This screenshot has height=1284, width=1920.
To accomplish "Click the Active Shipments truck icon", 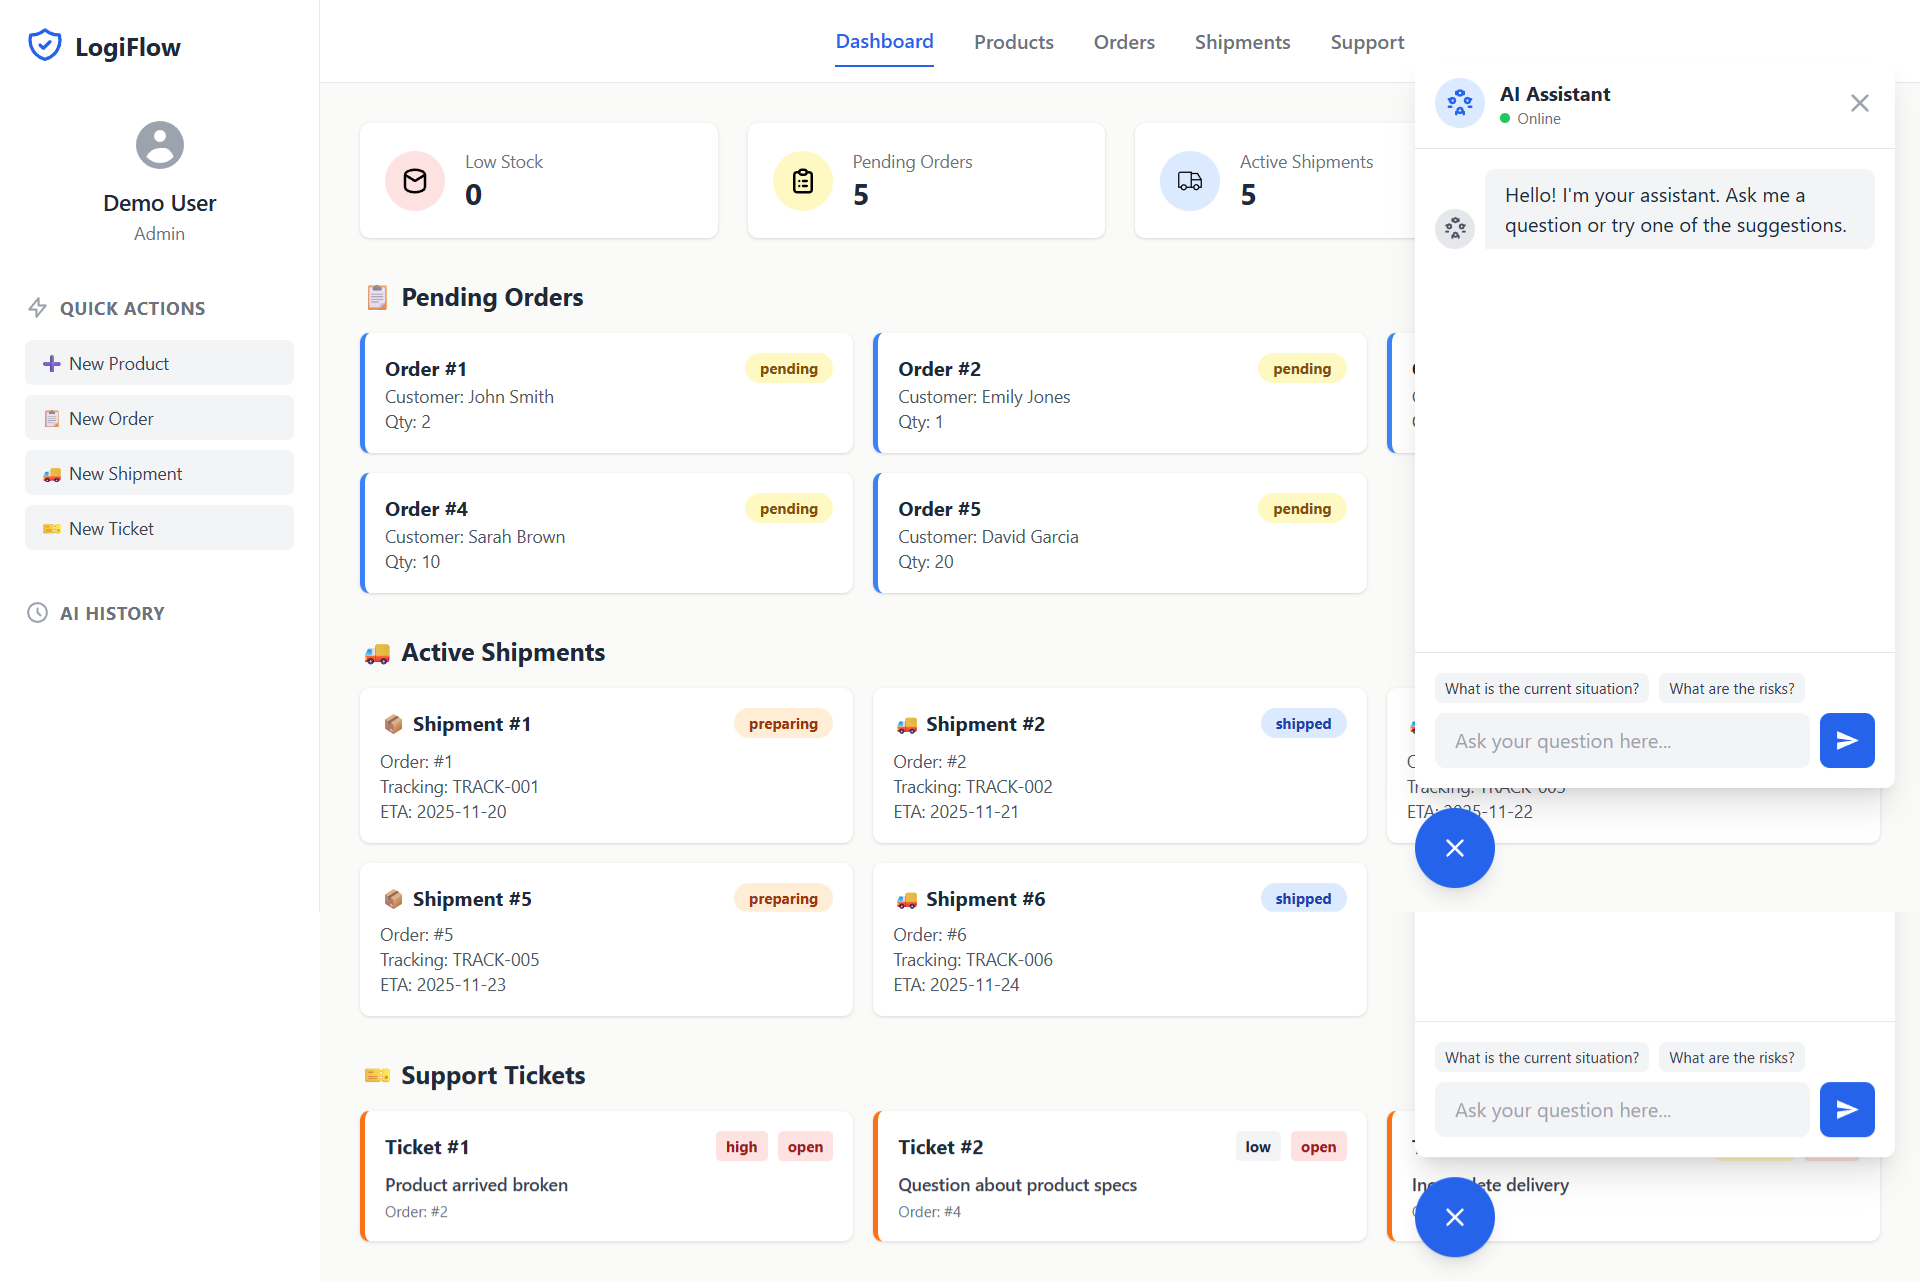I will 1190,181.
